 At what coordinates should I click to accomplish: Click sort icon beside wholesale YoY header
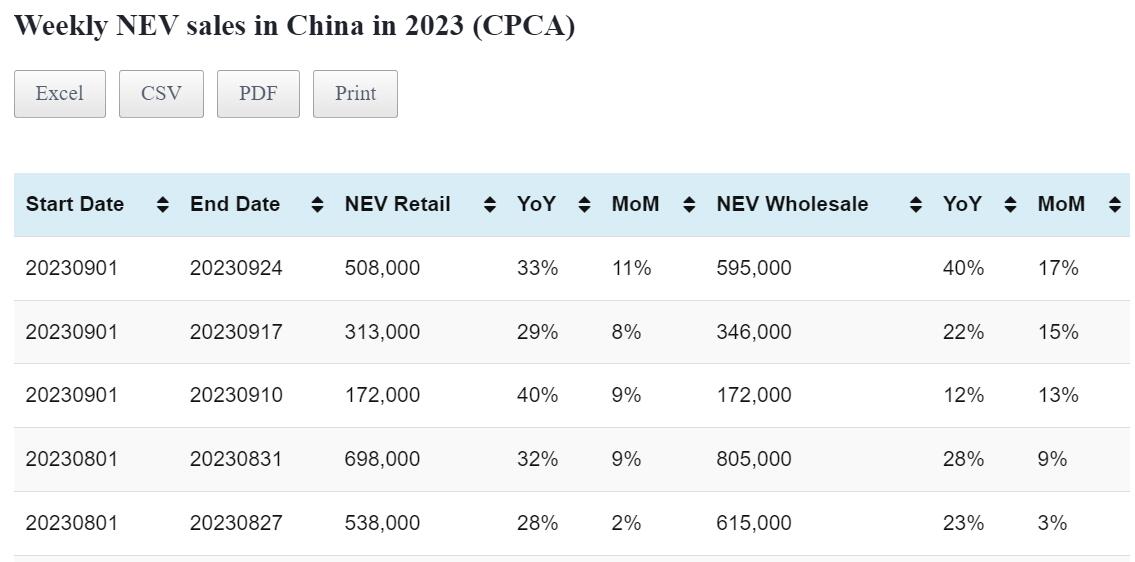(1010, 205)
